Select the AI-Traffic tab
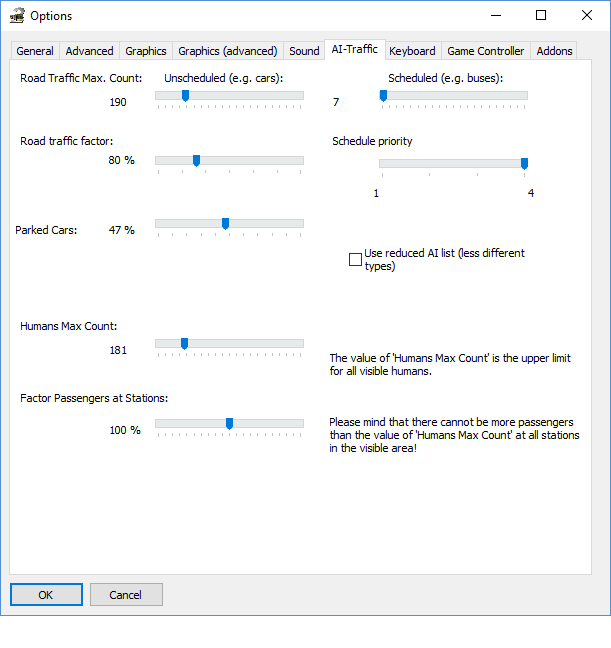This screenshot has height=648, width=611. click(355, 49)
